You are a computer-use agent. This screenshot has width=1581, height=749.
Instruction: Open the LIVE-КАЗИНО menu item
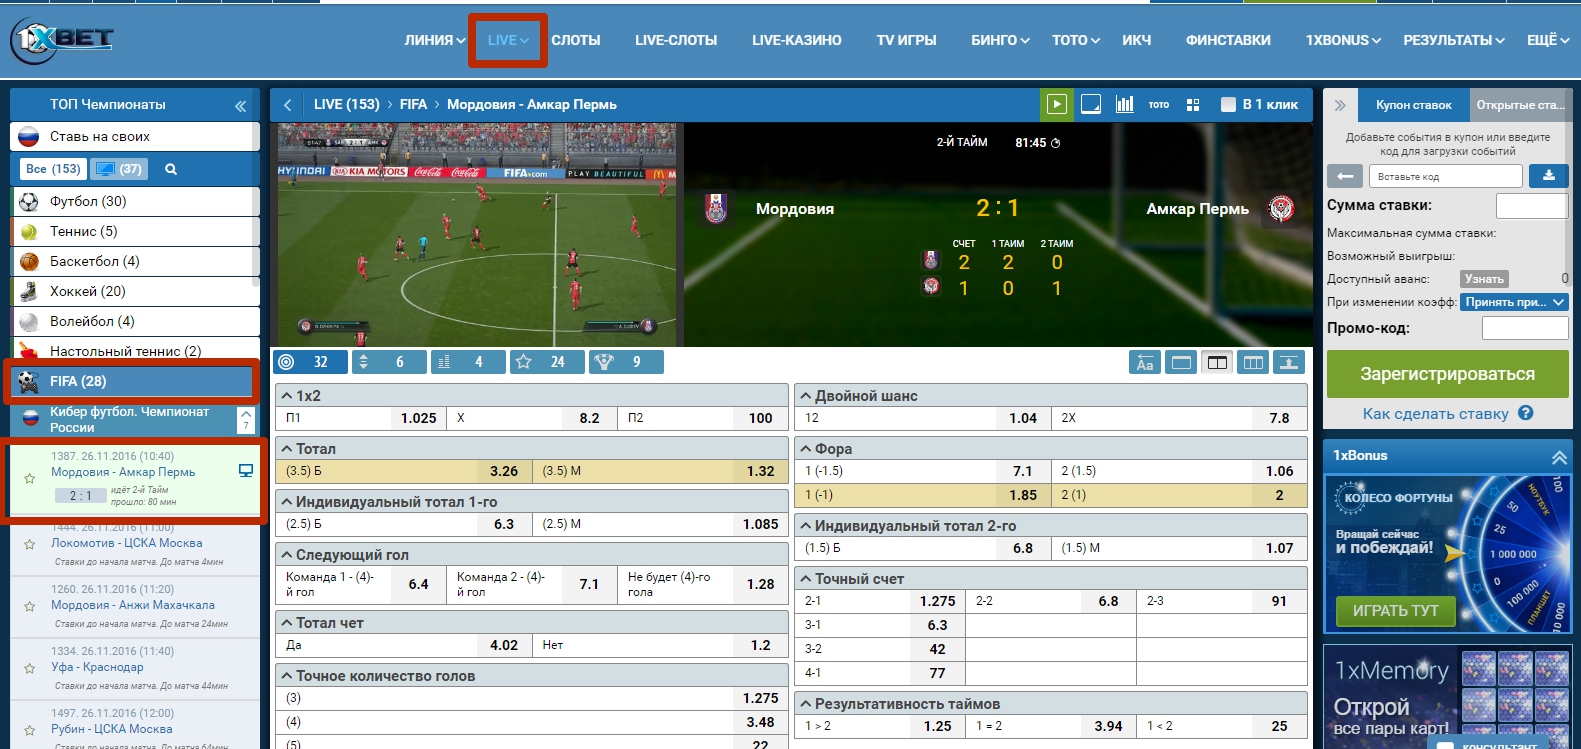(x=797, y=40)
